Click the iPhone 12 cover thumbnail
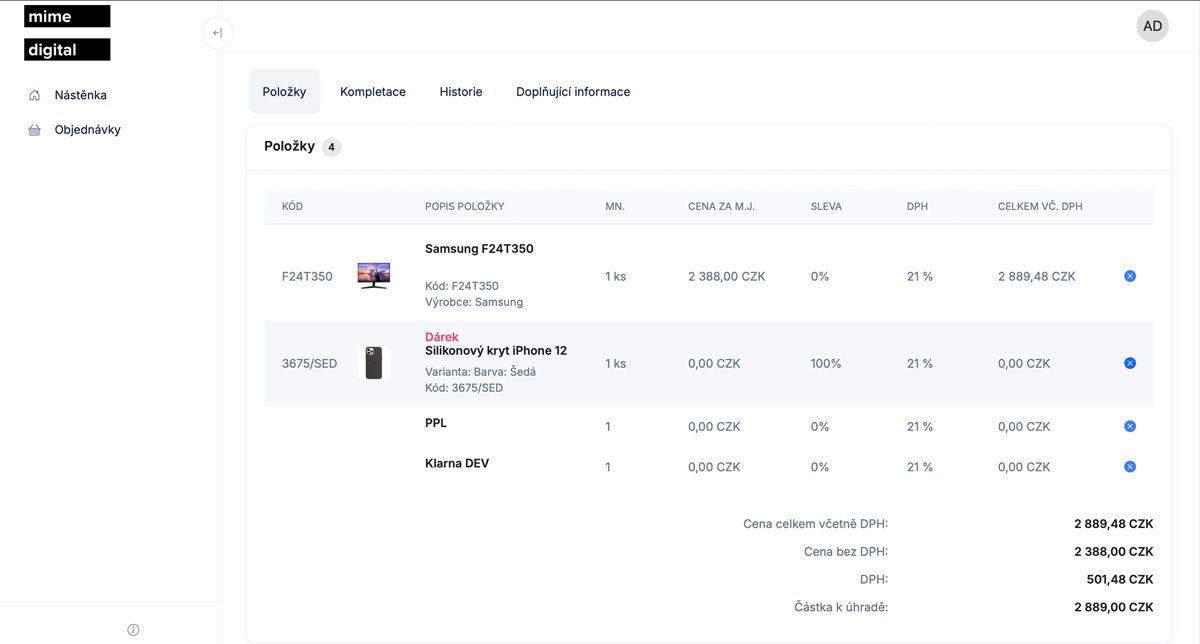 pyautogui.click(x=373, y=363)
